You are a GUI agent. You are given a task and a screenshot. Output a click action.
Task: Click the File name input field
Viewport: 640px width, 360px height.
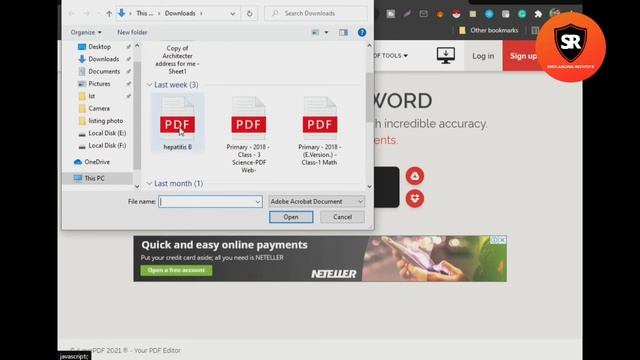(x=207, y=202)
